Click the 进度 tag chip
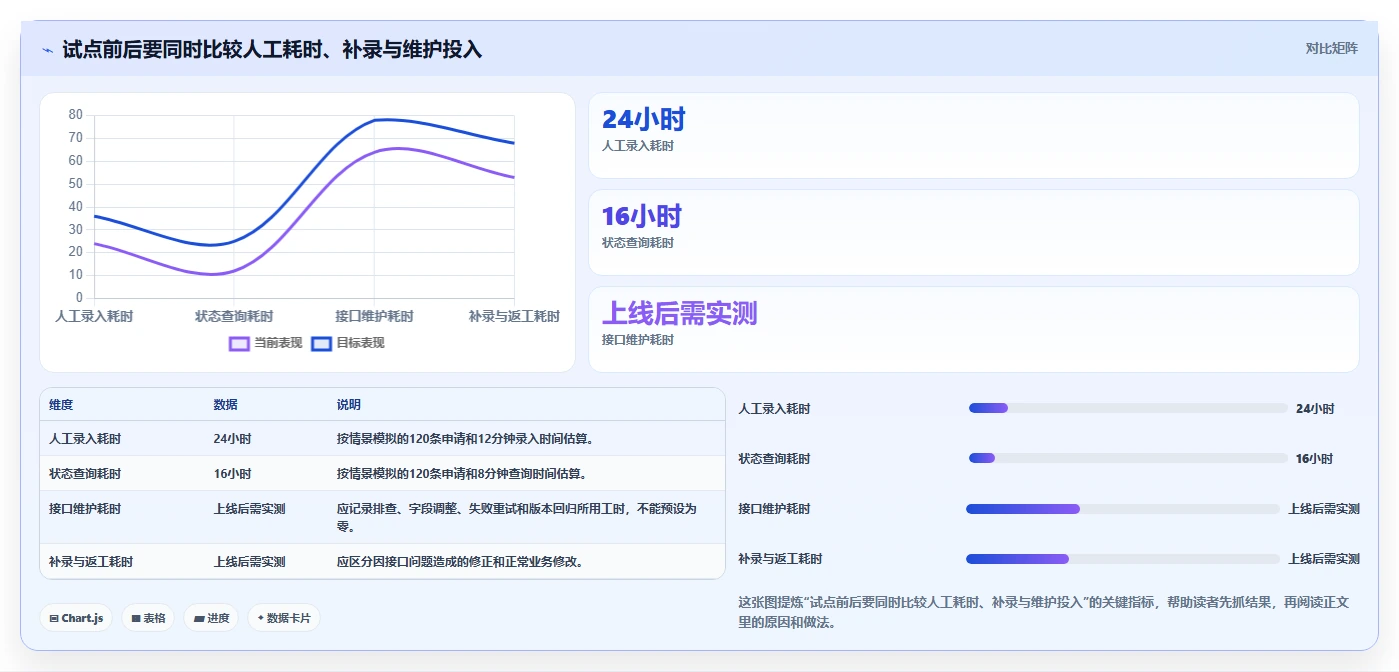1399x672 pixels. pyautogui.click(x=211, y=618)
